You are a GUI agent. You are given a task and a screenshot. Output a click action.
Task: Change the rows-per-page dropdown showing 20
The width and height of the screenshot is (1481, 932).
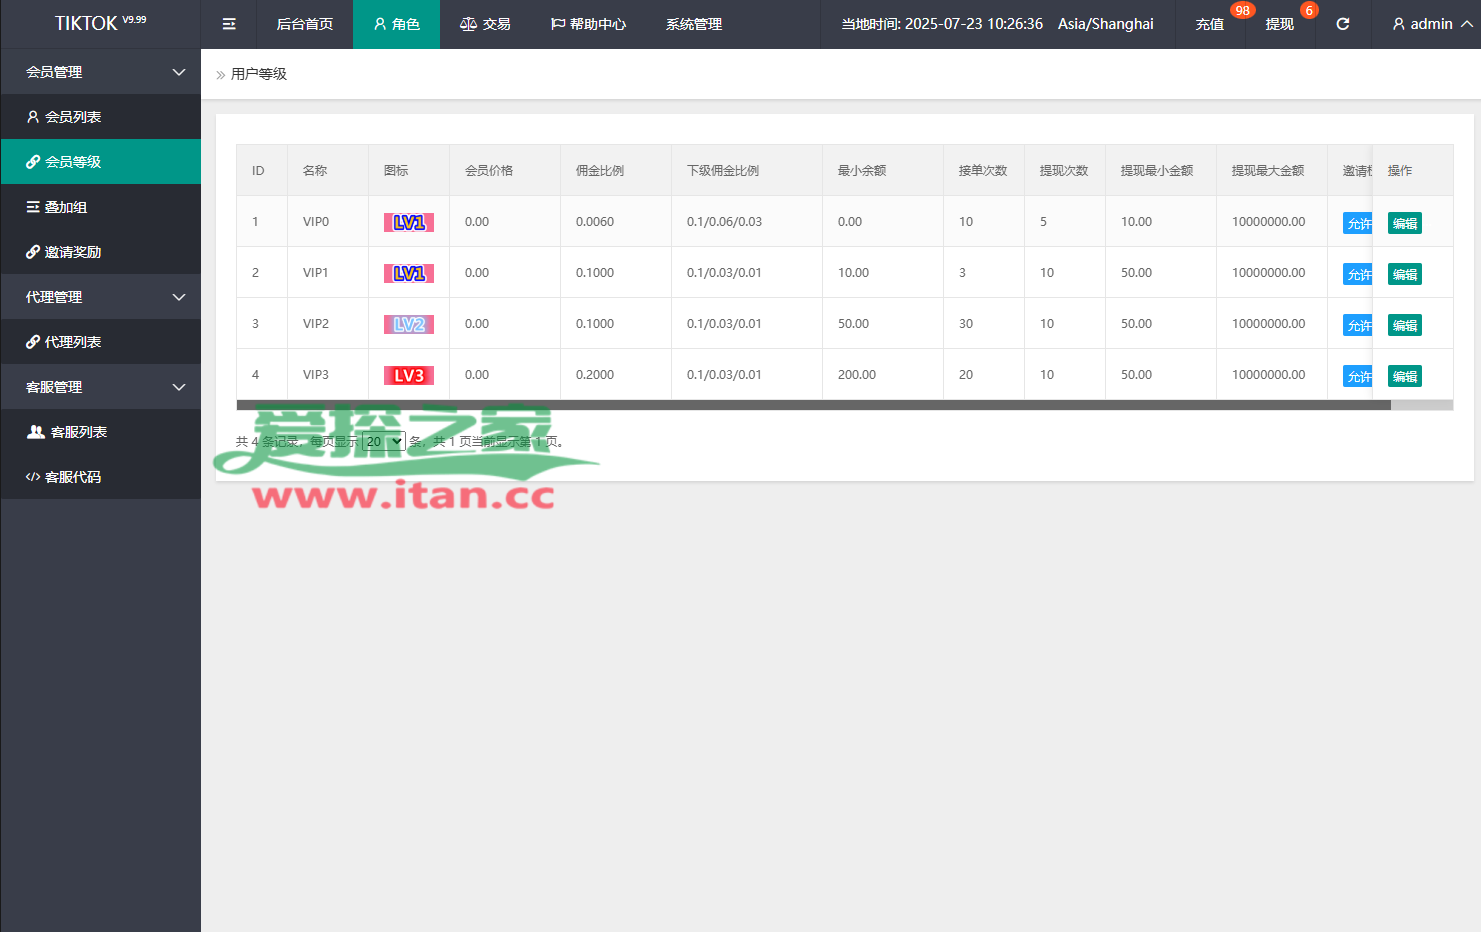click(x=383, y=441)
